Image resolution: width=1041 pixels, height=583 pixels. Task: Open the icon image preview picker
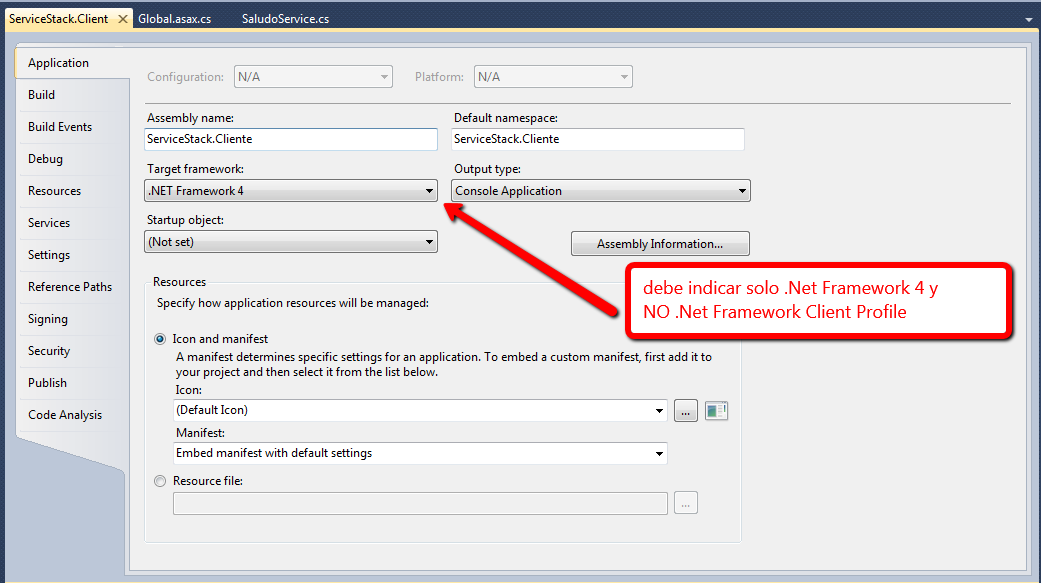(716, 410)
